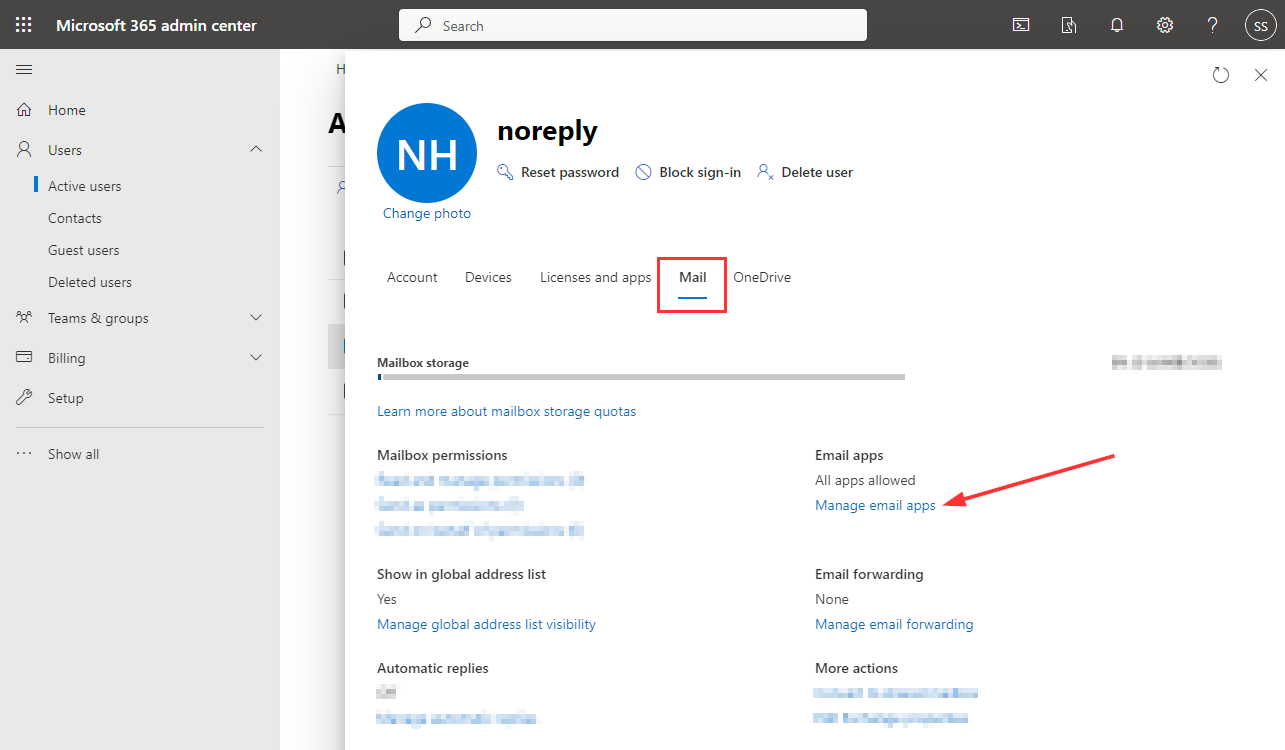Click Reset password text
Image resolution: width=1285 pixels, height=750 pixels.
pos(570,172)
